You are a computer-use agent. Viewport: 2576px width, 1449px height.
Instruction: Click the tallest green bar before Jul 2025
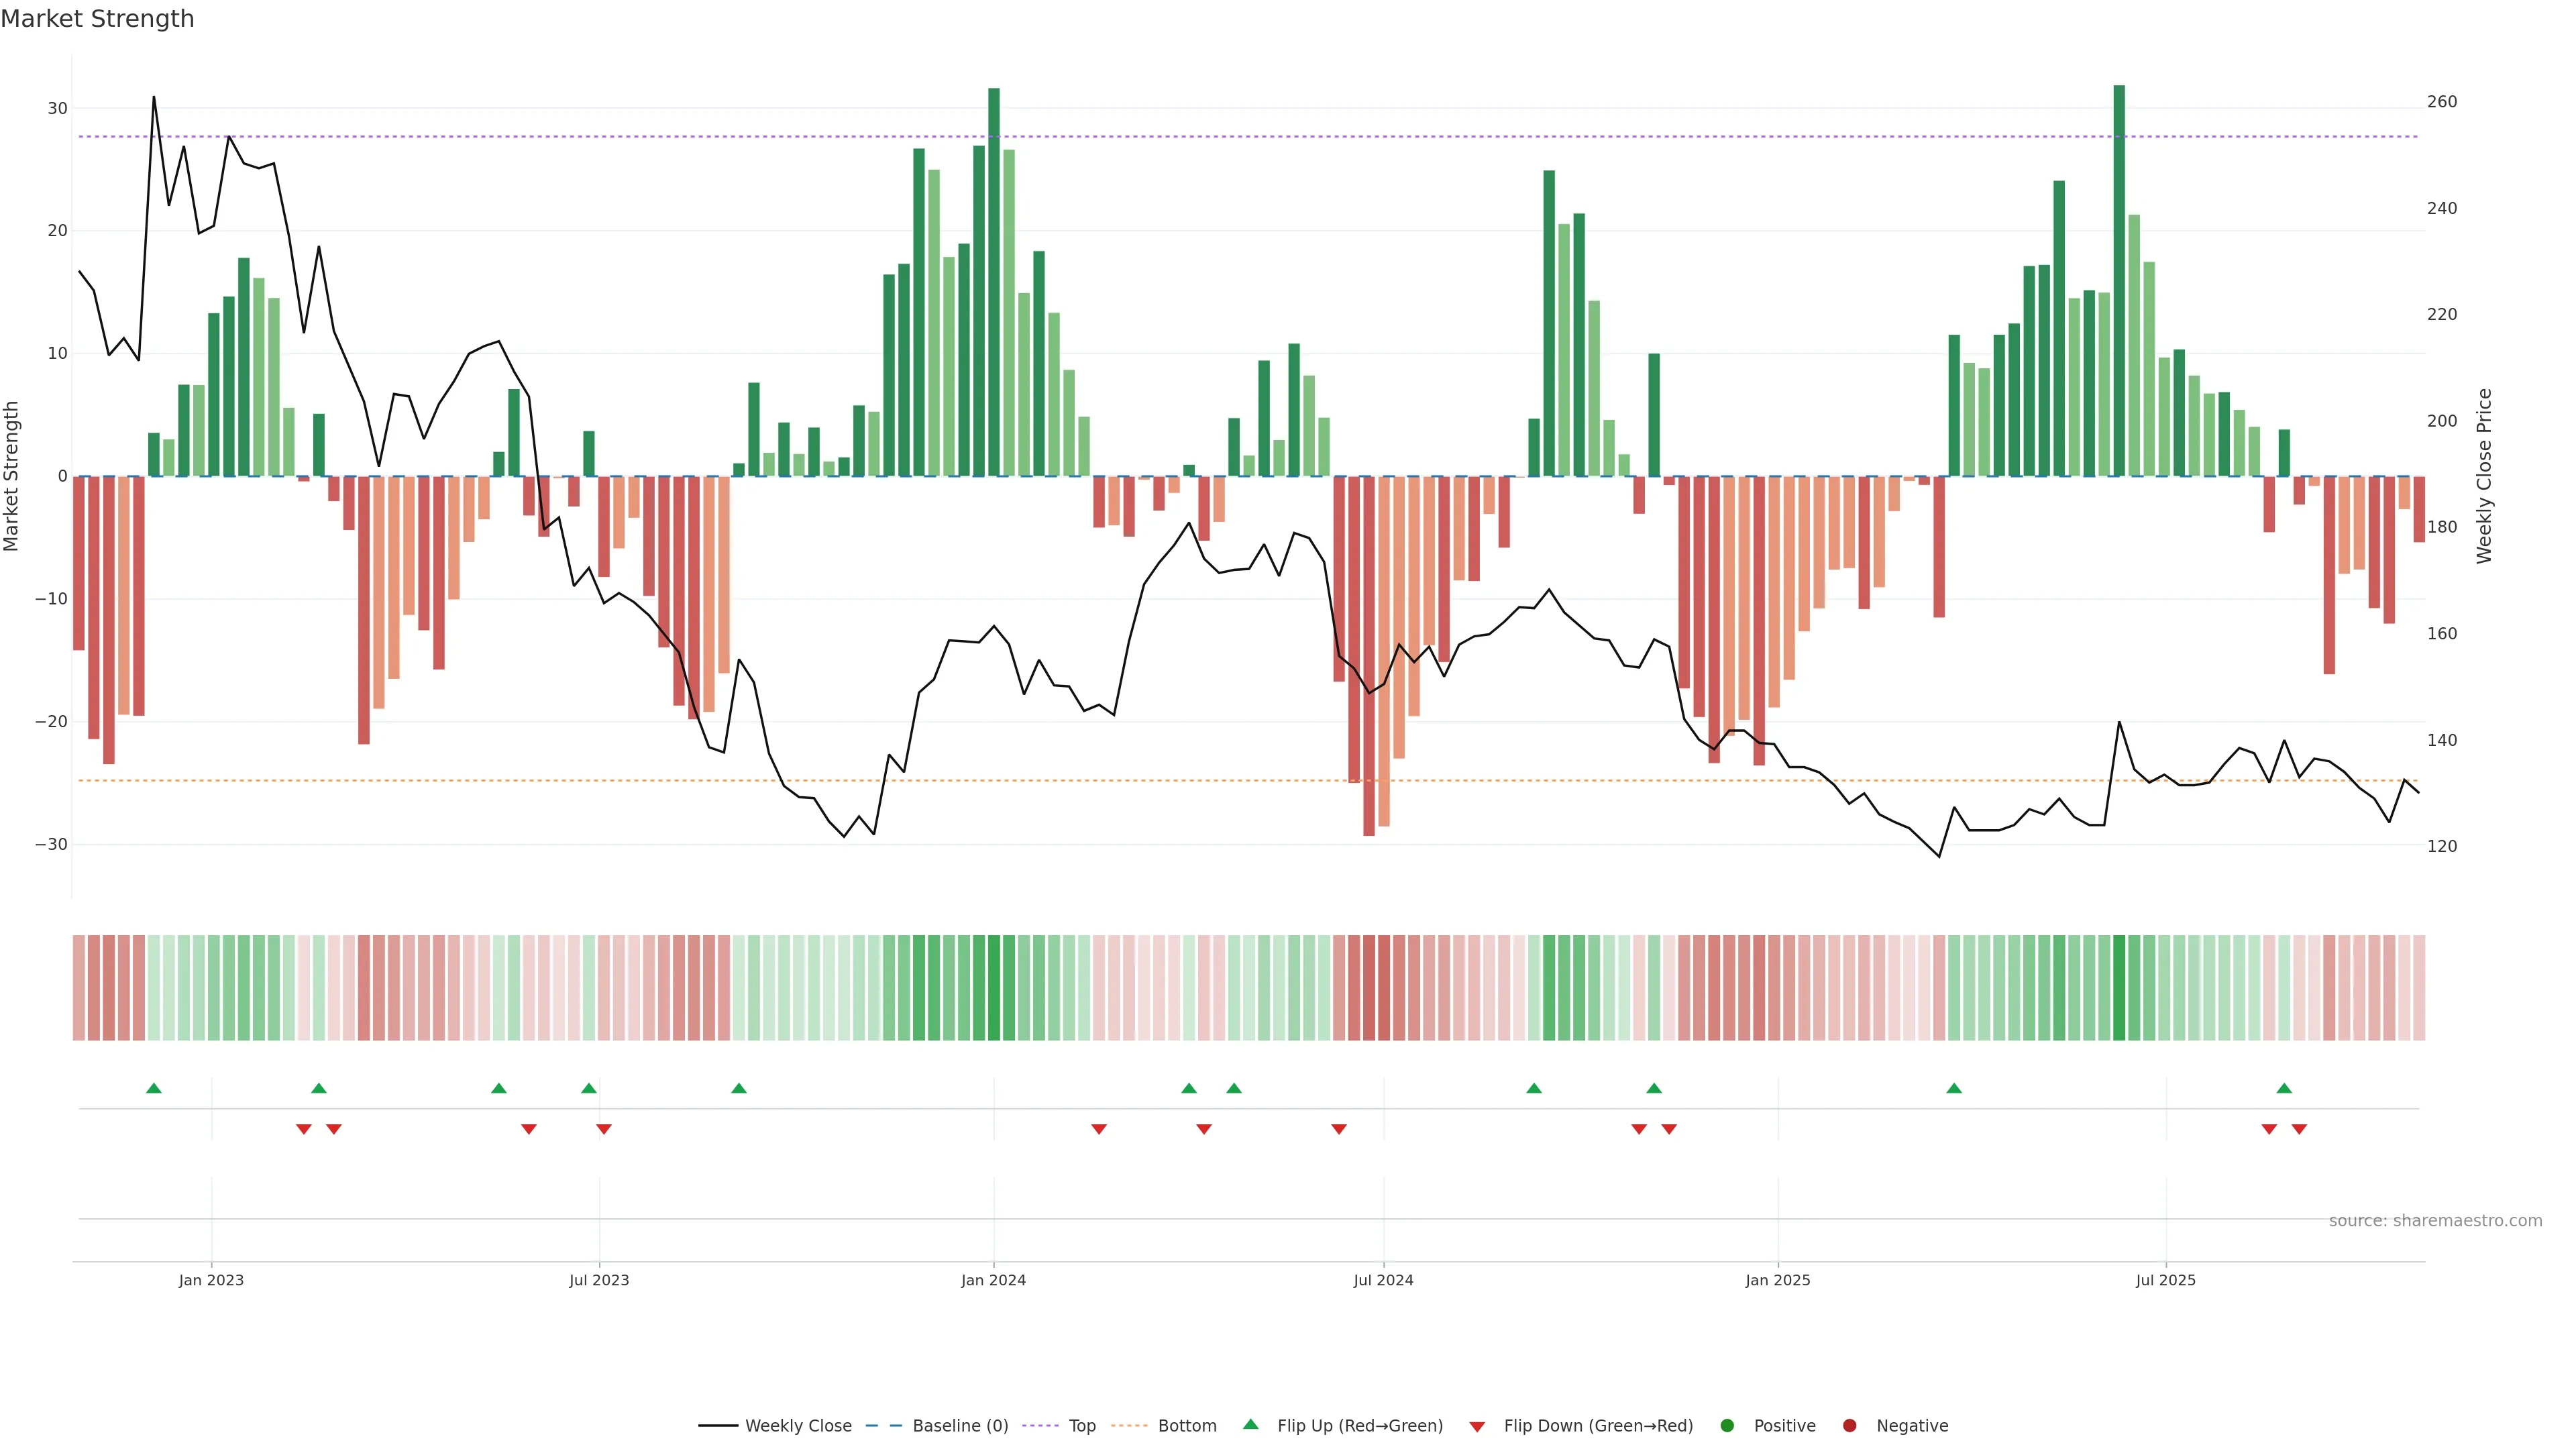[2119, 280]
